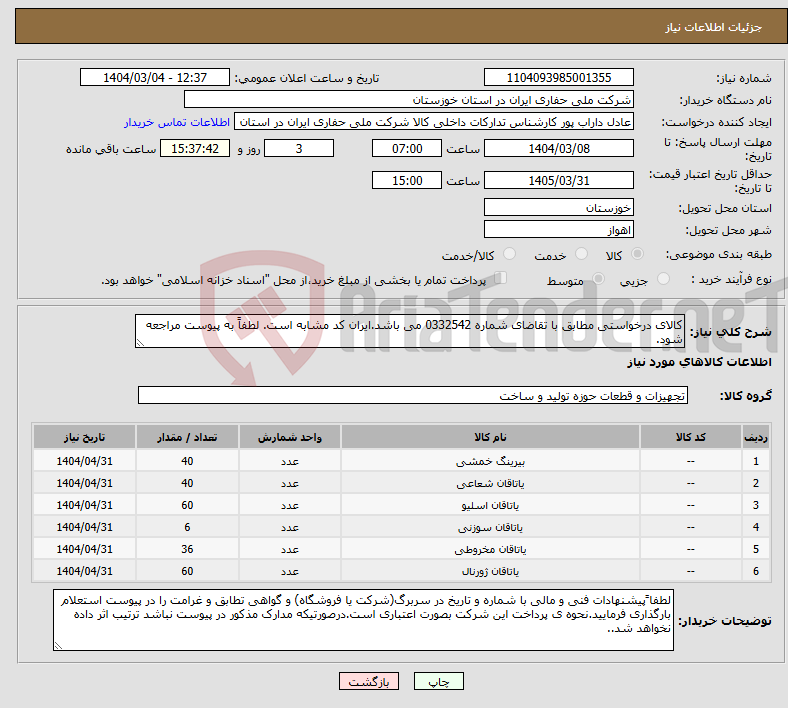Toggle the اسناد خزانه اسلامی payment checkbox
The height and width of the screenshot is (708, 788).
point(502,279)
